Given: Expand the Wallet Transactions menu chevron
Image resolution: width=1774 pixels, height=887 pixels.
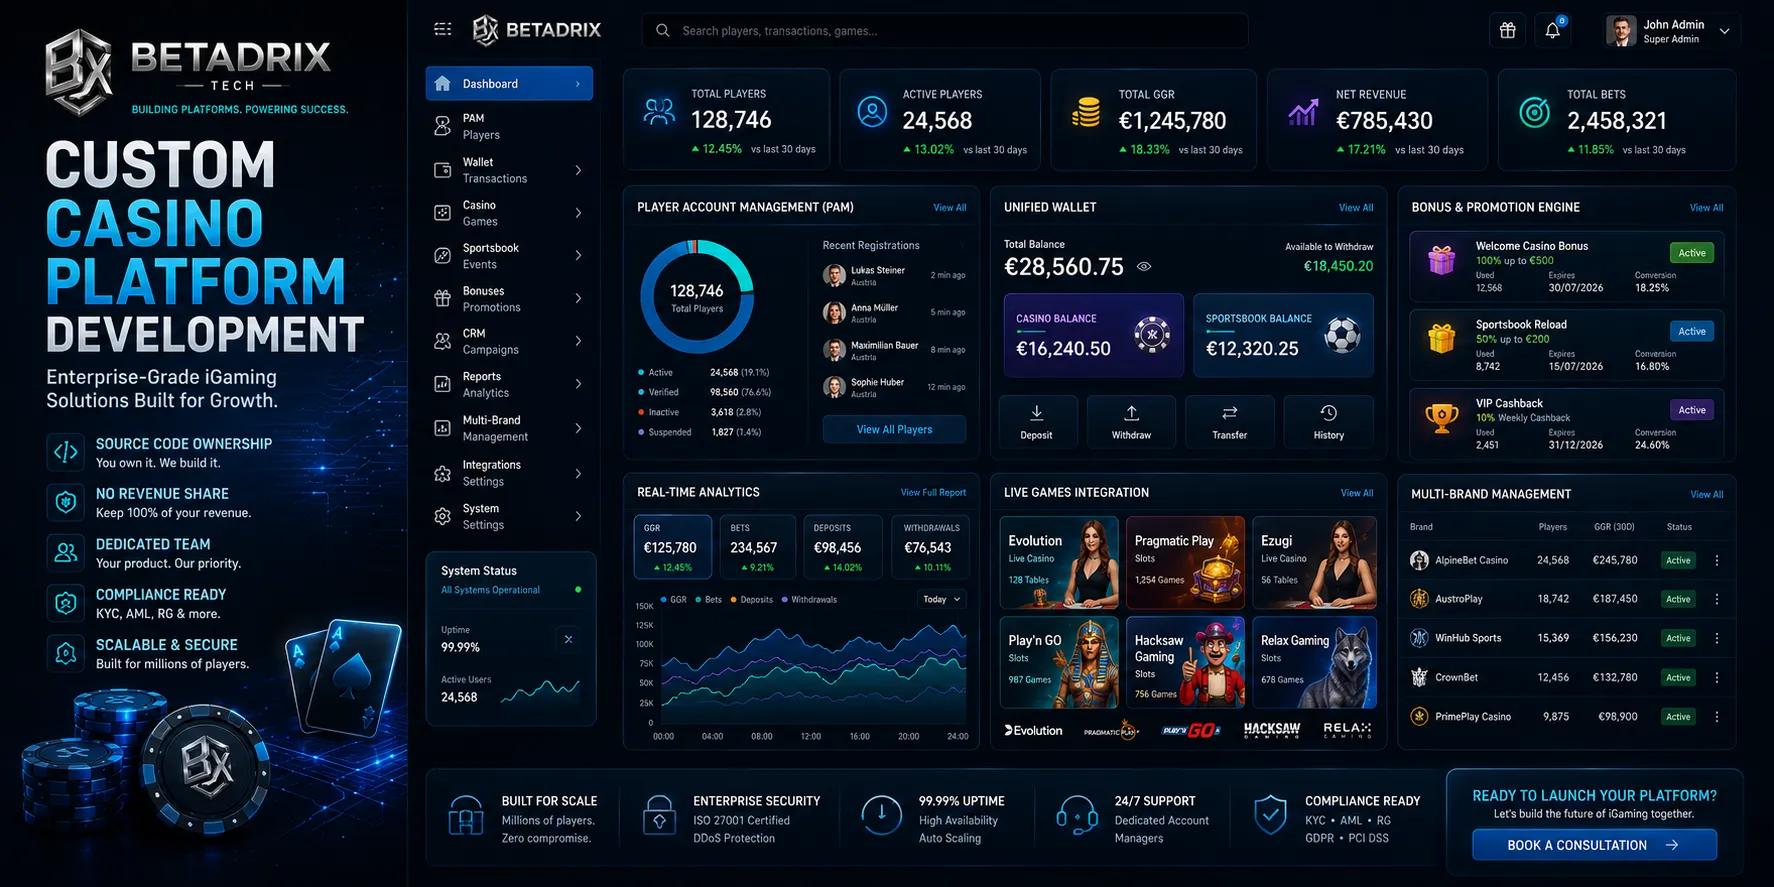Looking at the screenshot, I should tap(578, 170).
